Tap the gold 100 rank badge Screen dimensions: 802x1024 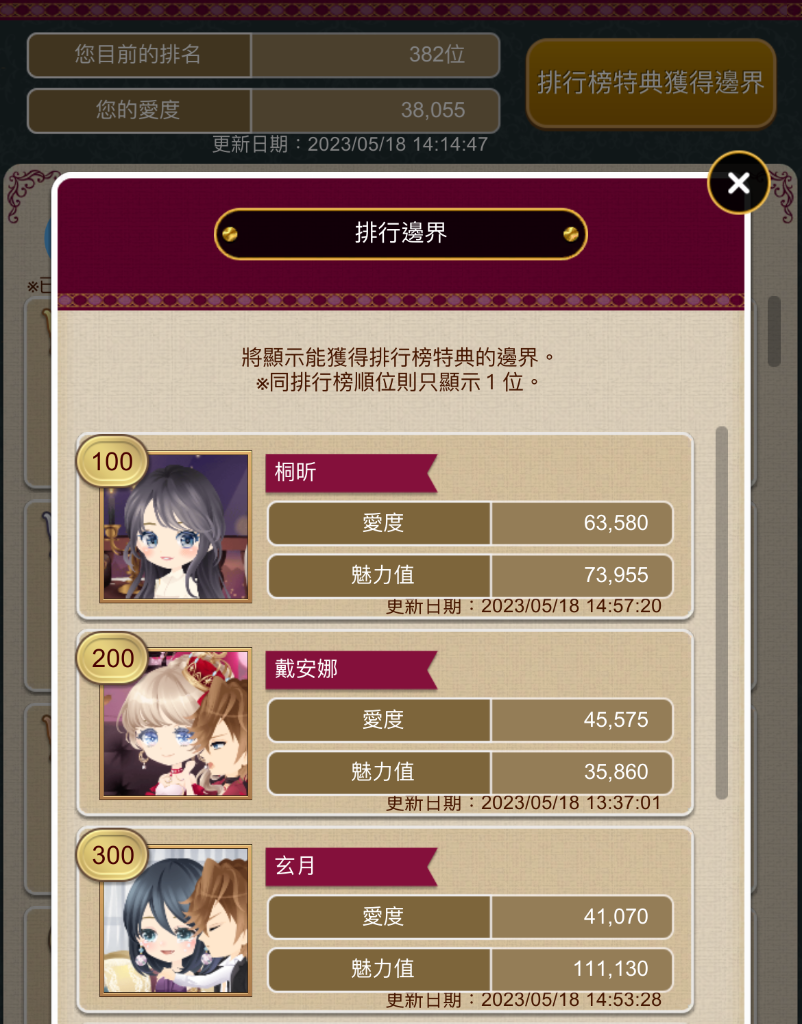[112, 462]
